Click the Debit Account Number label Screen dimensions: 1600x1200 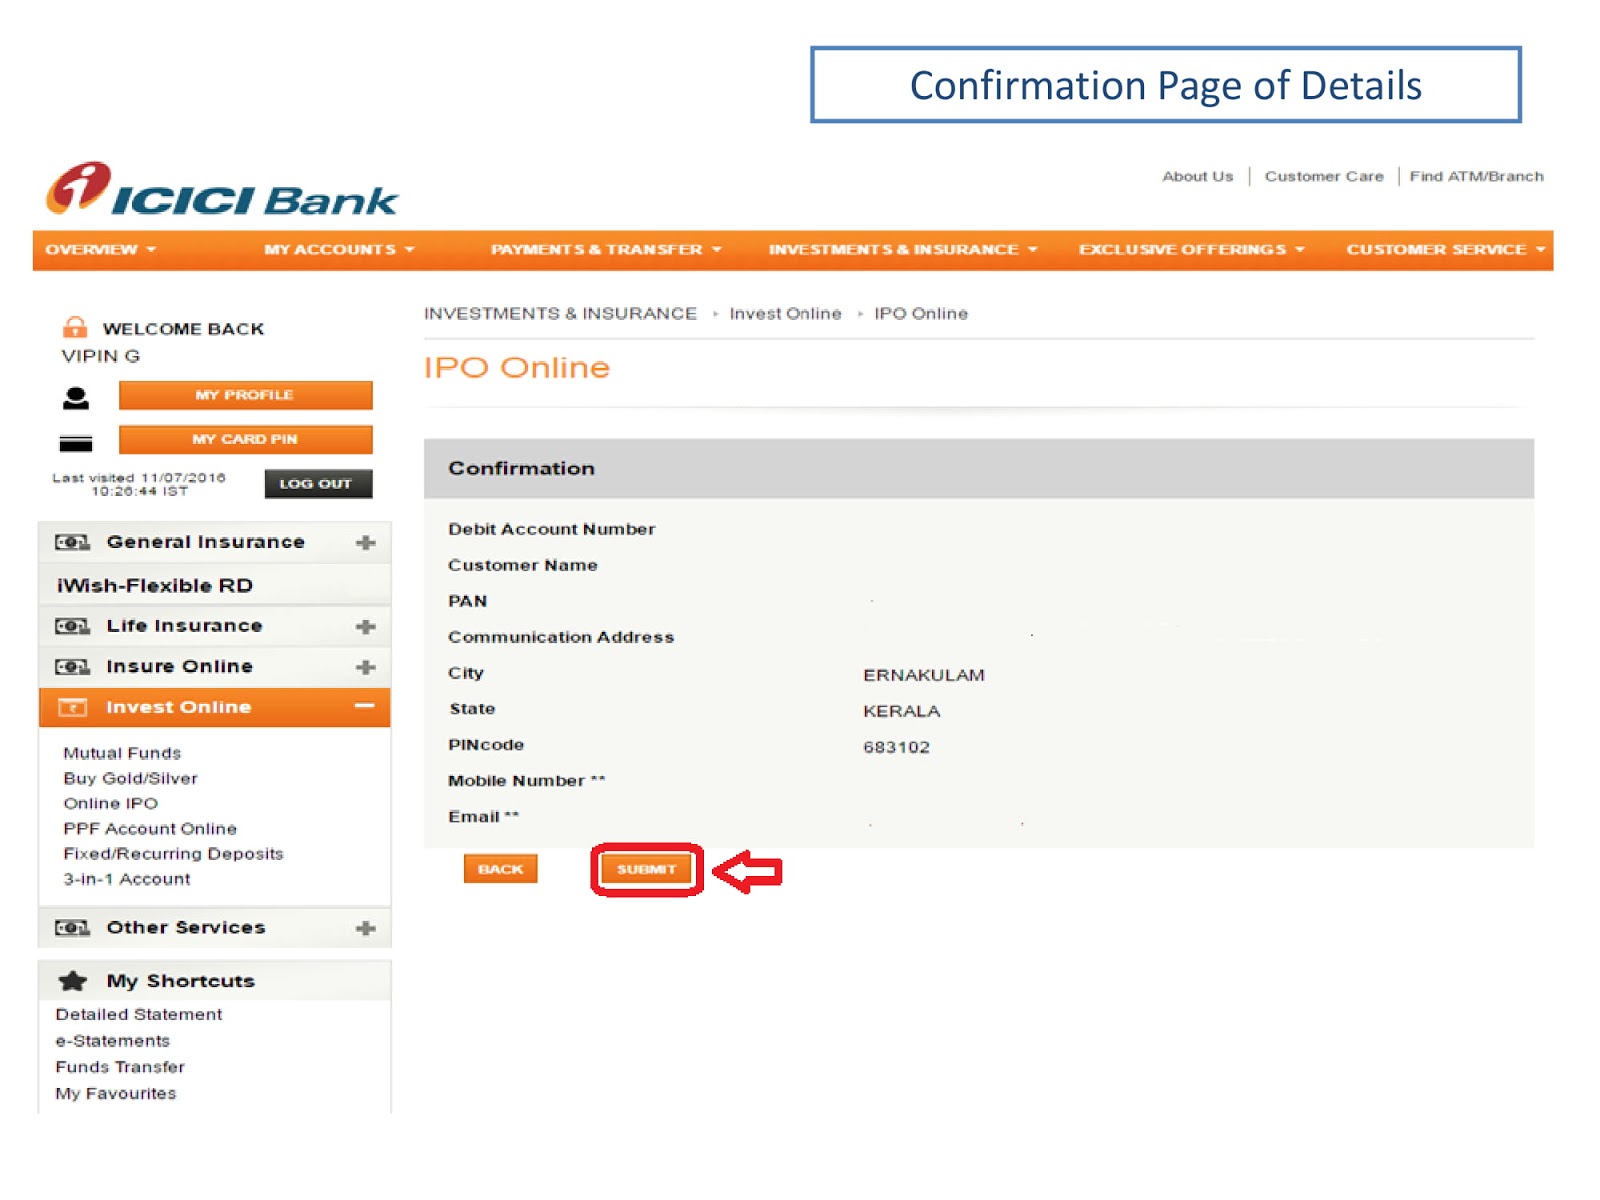[551, 529]
